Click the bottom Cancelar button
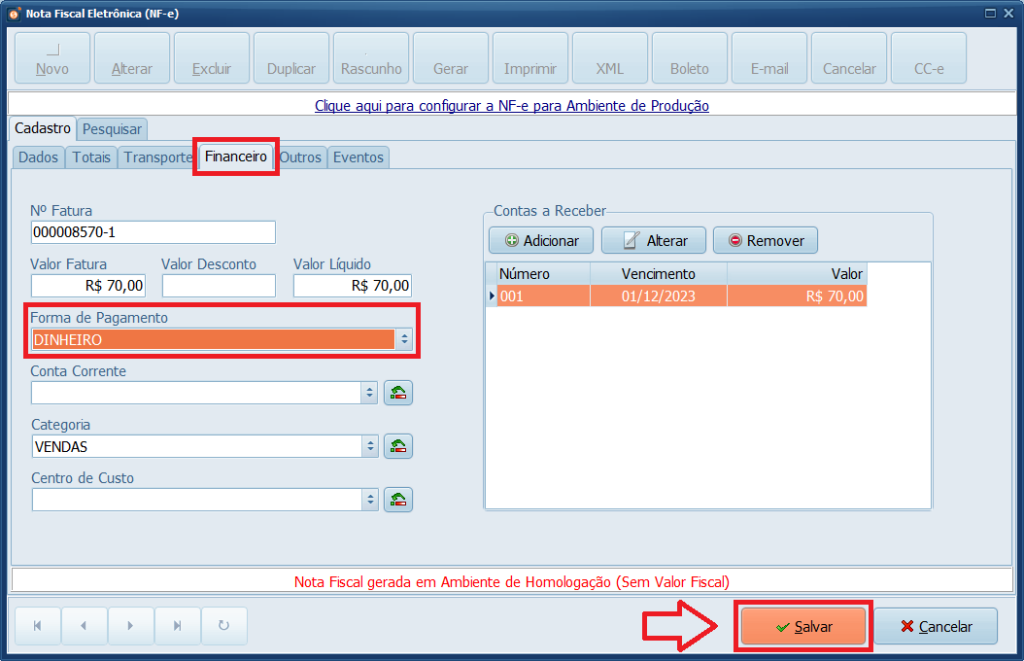This screenshot has height=661, width=1024. pos(936,627)
